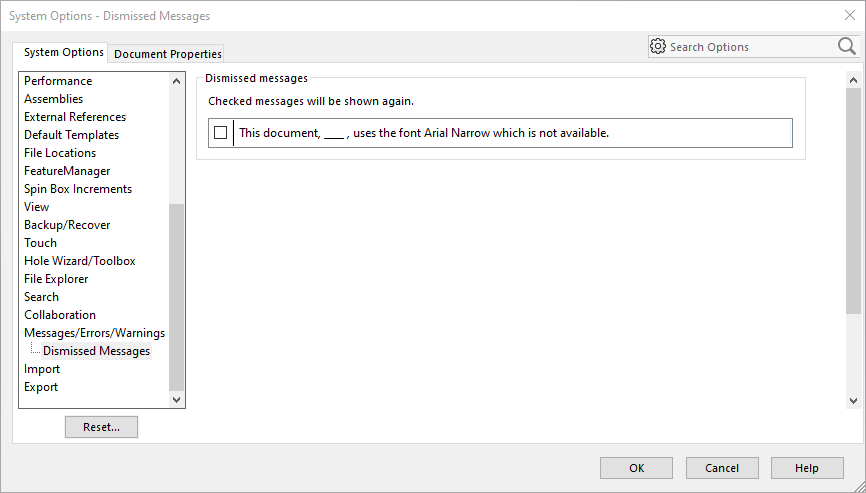Click the gear icon in search box
This screenshot has height=493, width=866.
coord(658,47)
